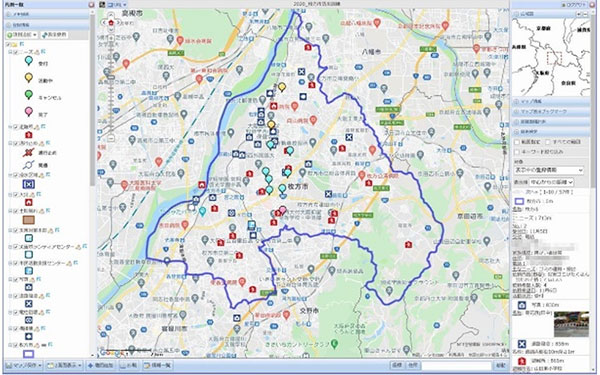Expand the マップ表示ブックマーク panel header
This screenshot has height=375, width=600.
pos(551,112)
